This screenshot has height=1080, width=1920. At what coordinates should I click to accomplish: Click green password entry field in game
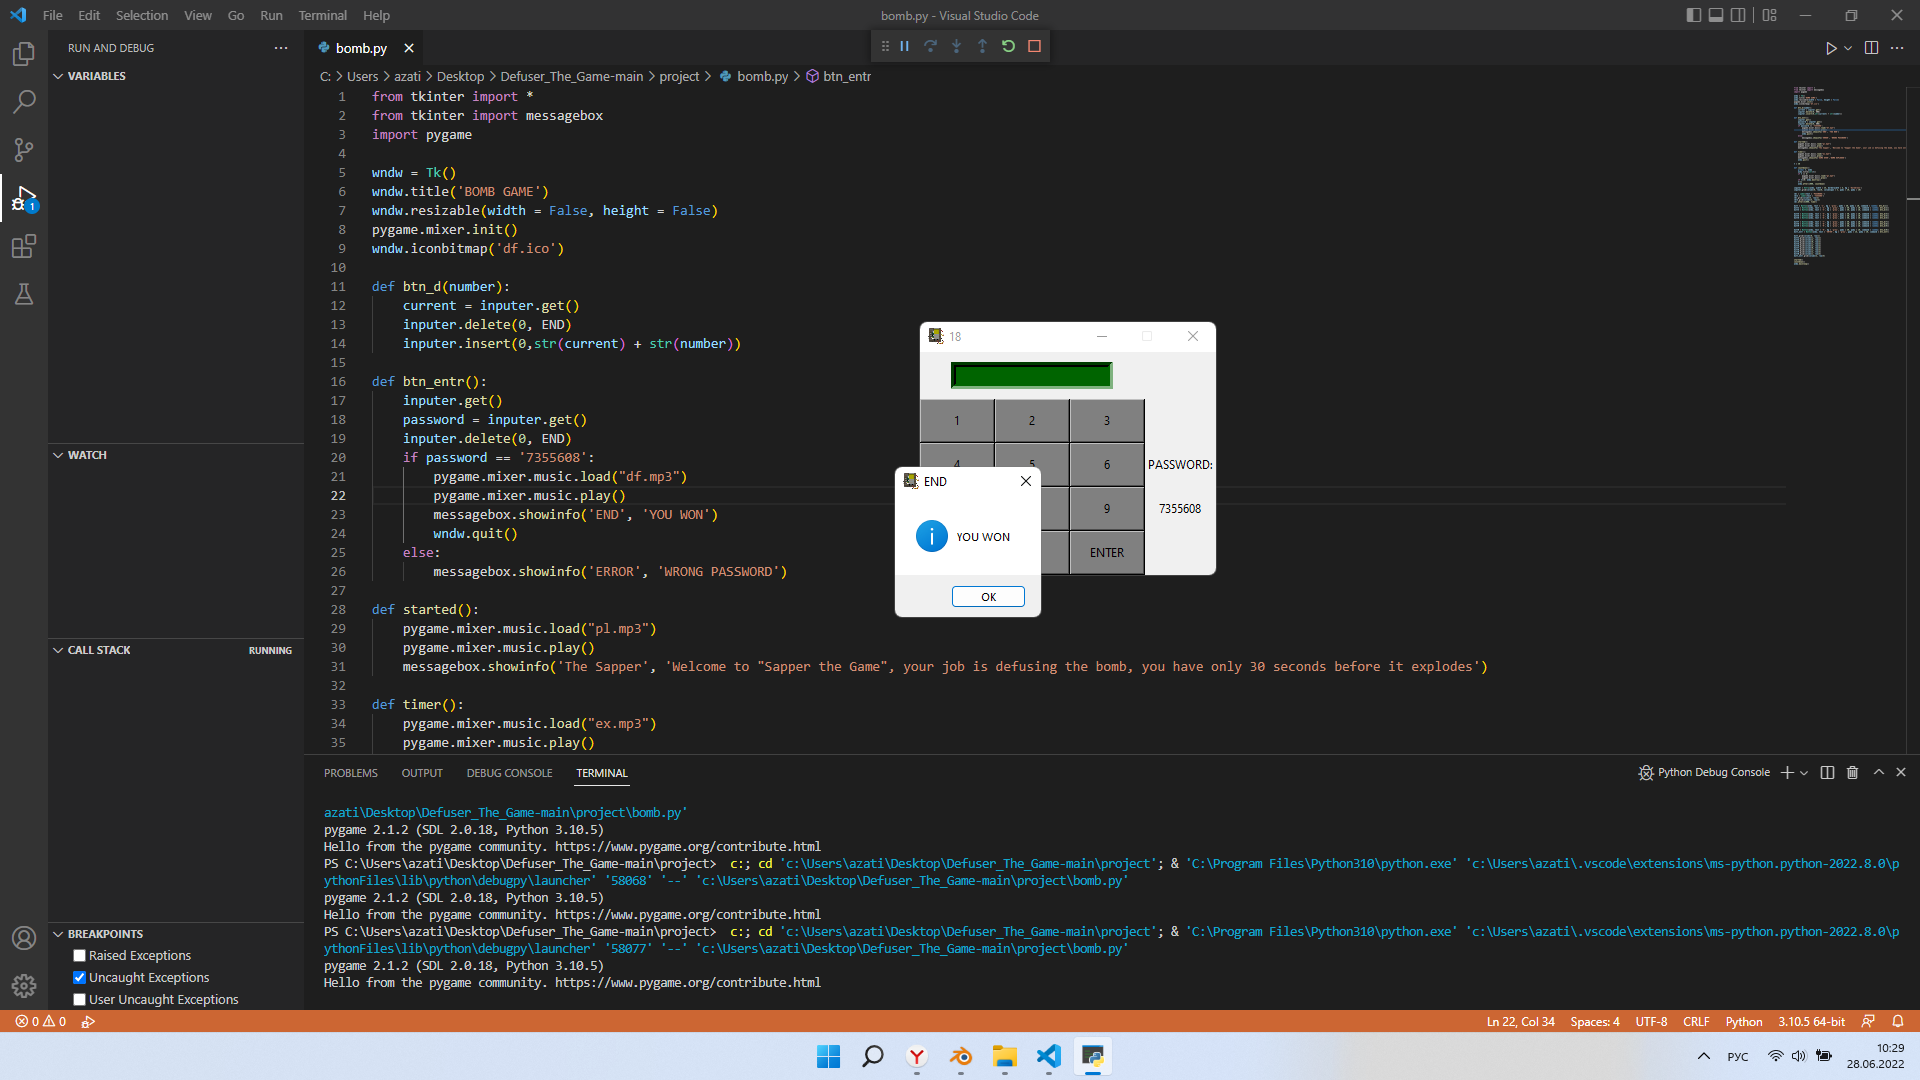[x=1031, y=376]
